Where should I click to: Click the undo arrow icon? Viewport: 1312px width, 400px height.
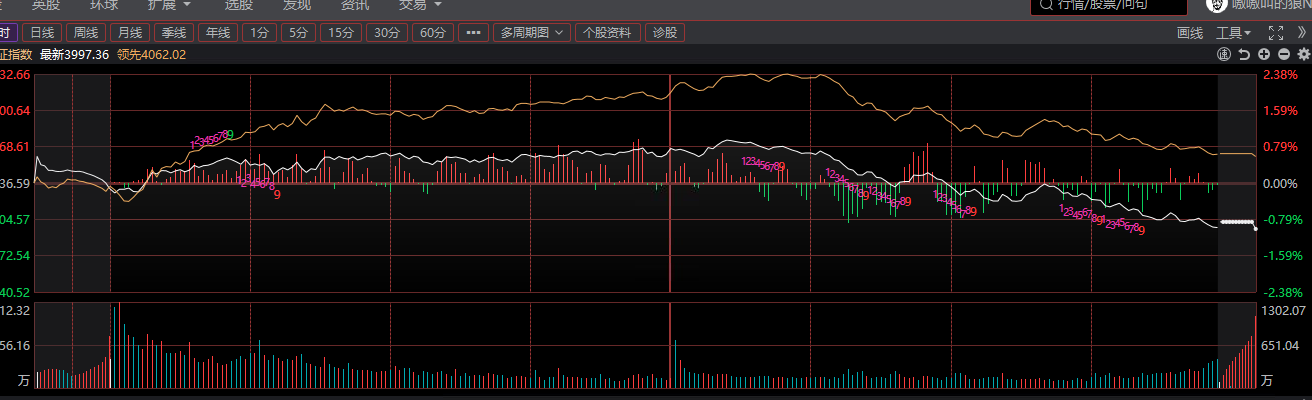1244,54
